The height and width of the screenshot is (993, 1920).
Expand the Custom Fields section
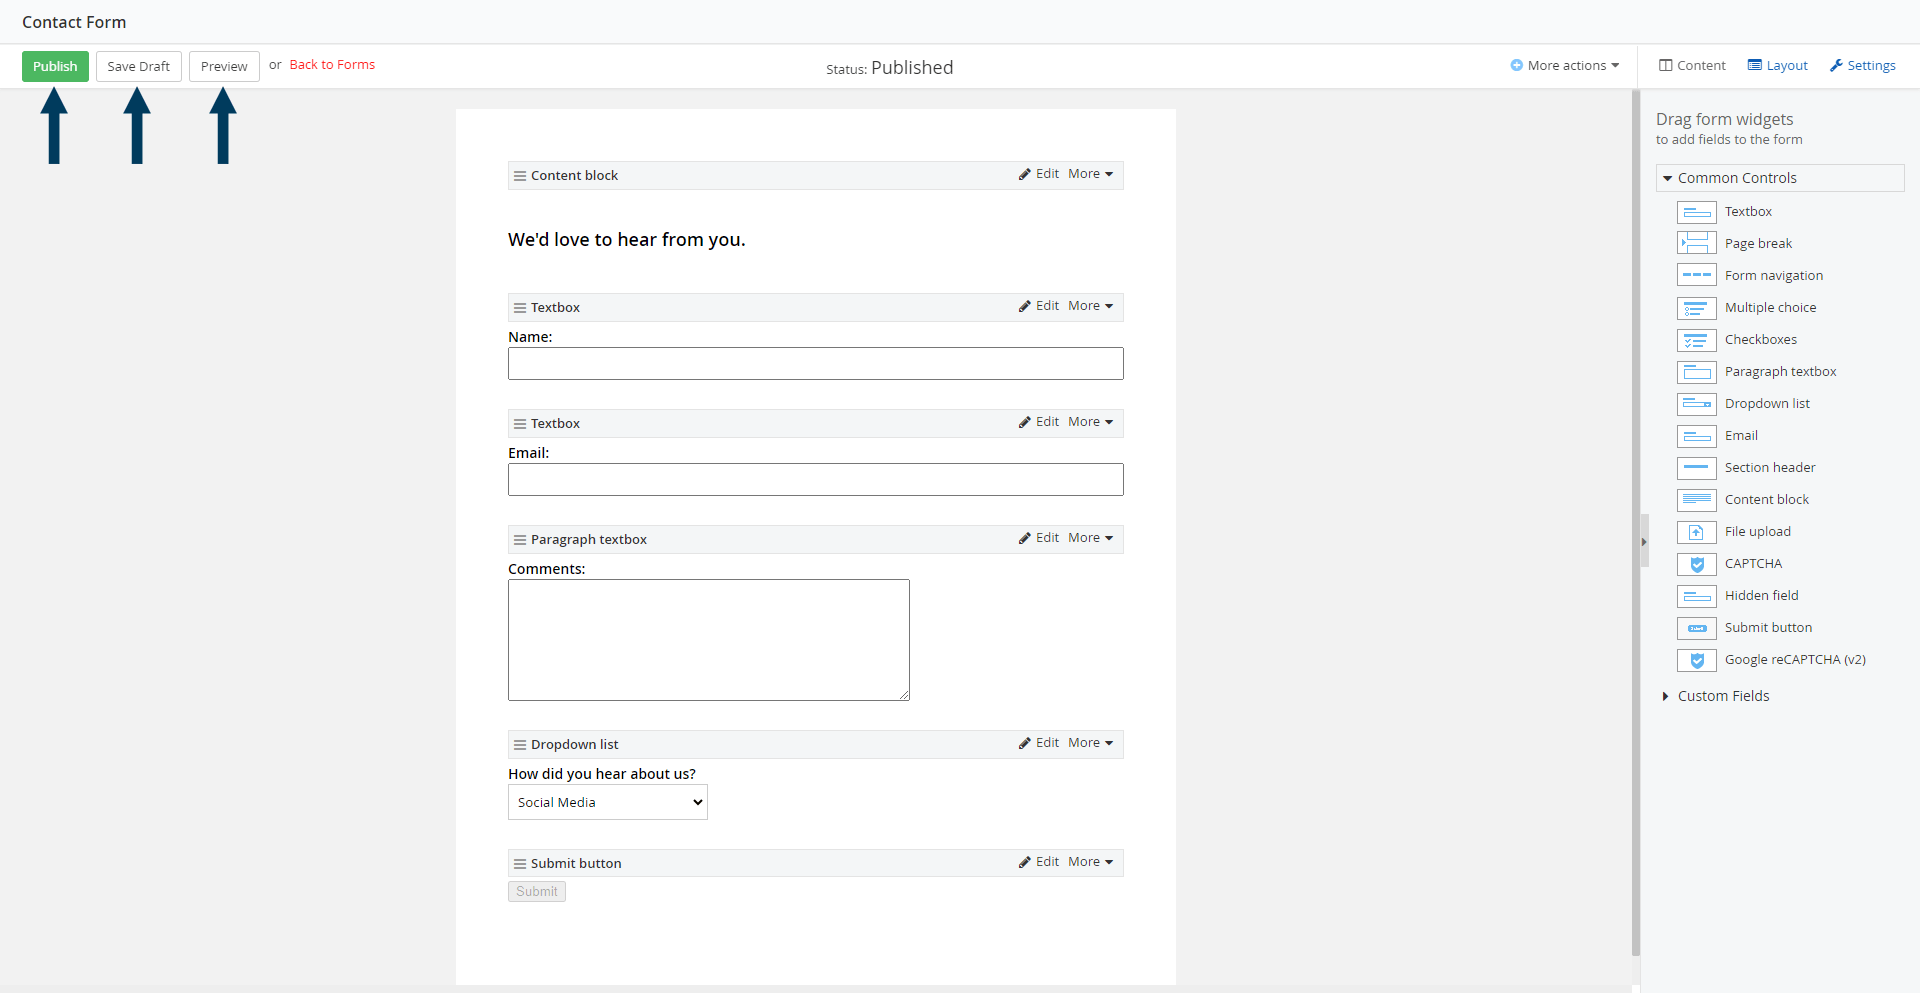(1722, 696)
